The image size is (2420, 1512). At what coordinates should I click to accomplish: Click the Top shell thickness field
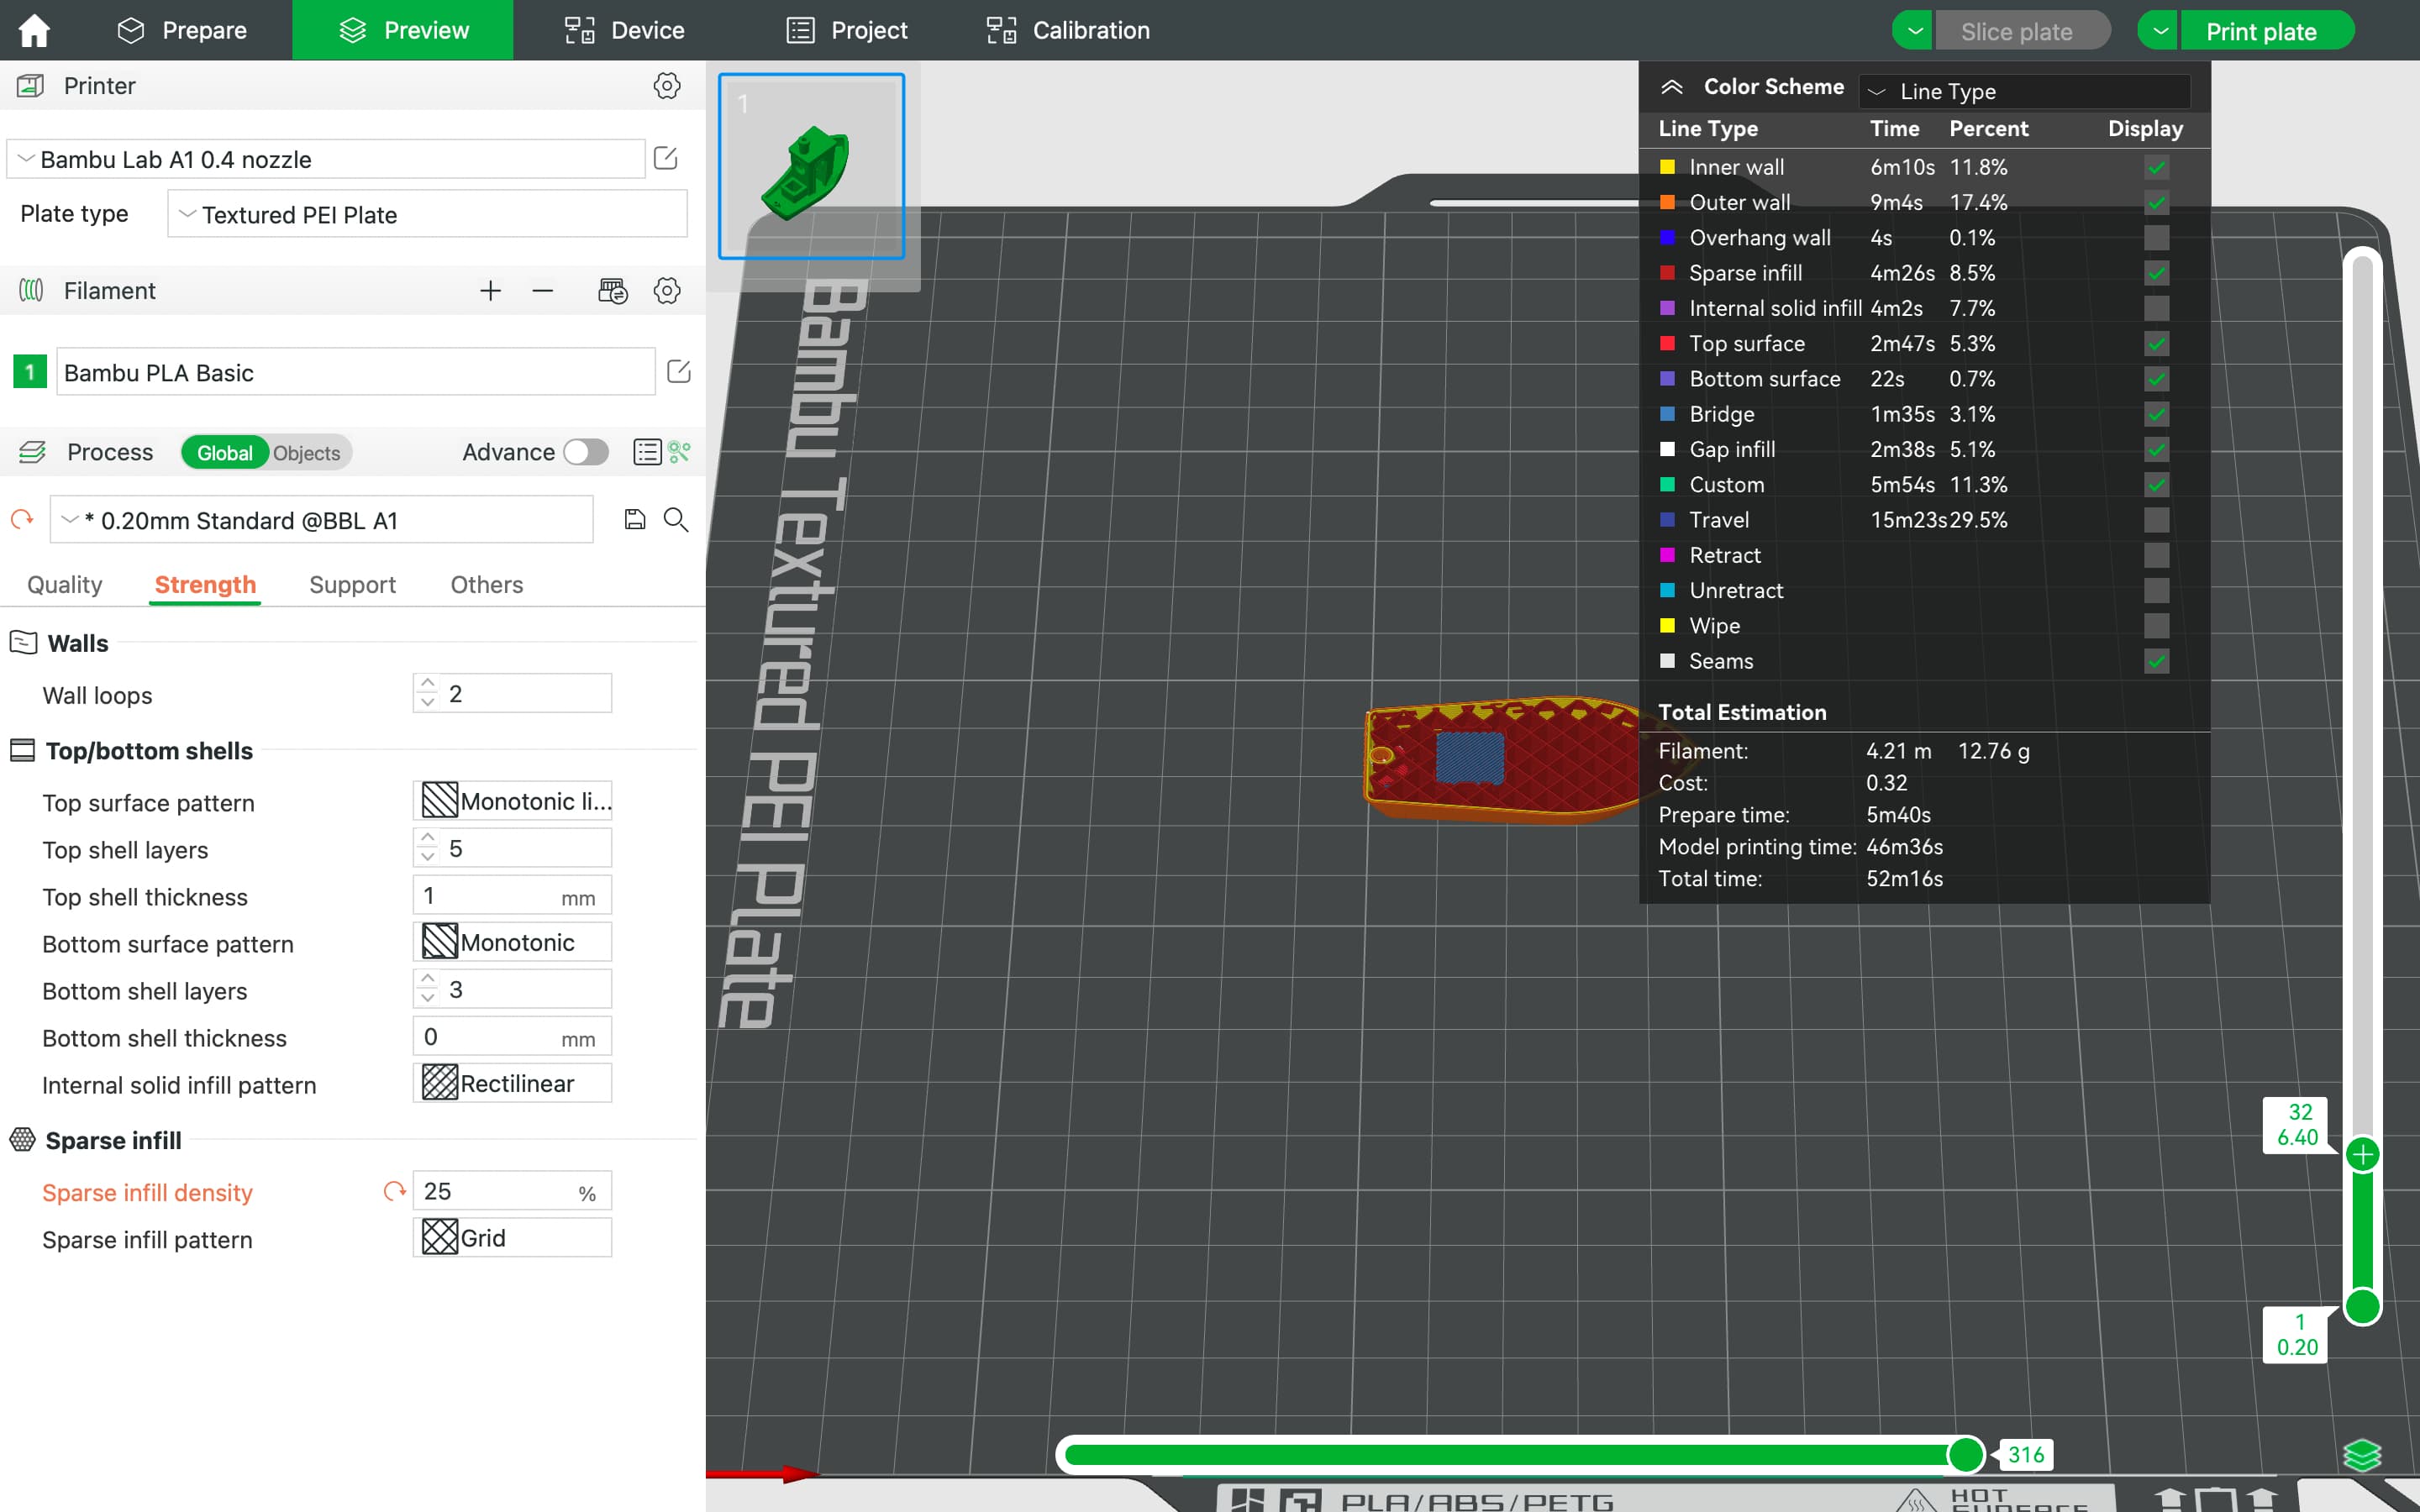pos(512,896)
